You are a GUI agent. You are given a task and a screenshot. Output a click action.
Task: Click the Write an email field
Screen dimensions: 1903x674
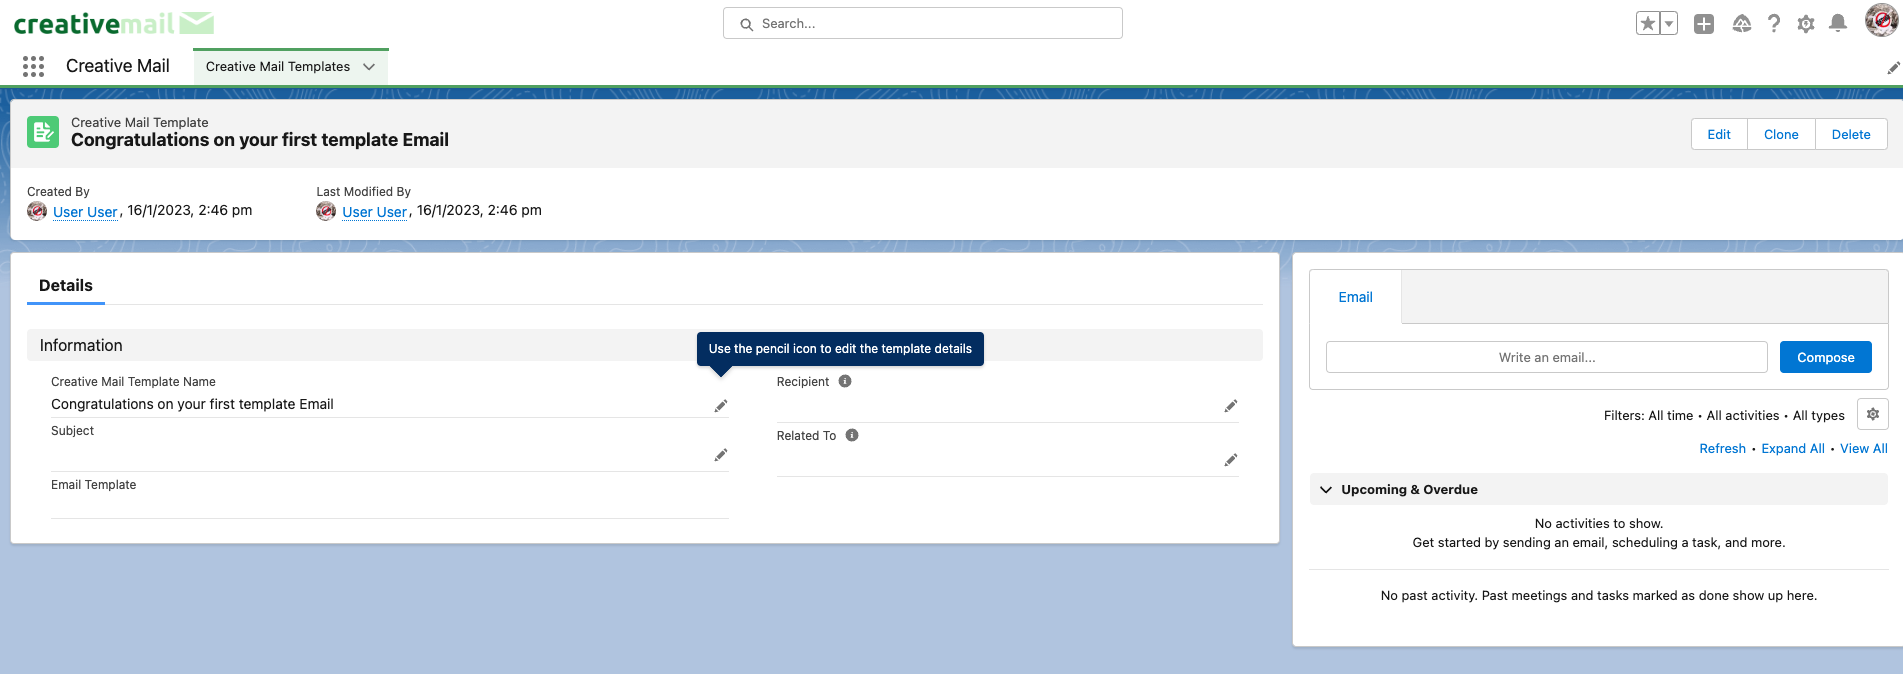pos(1546,357)
